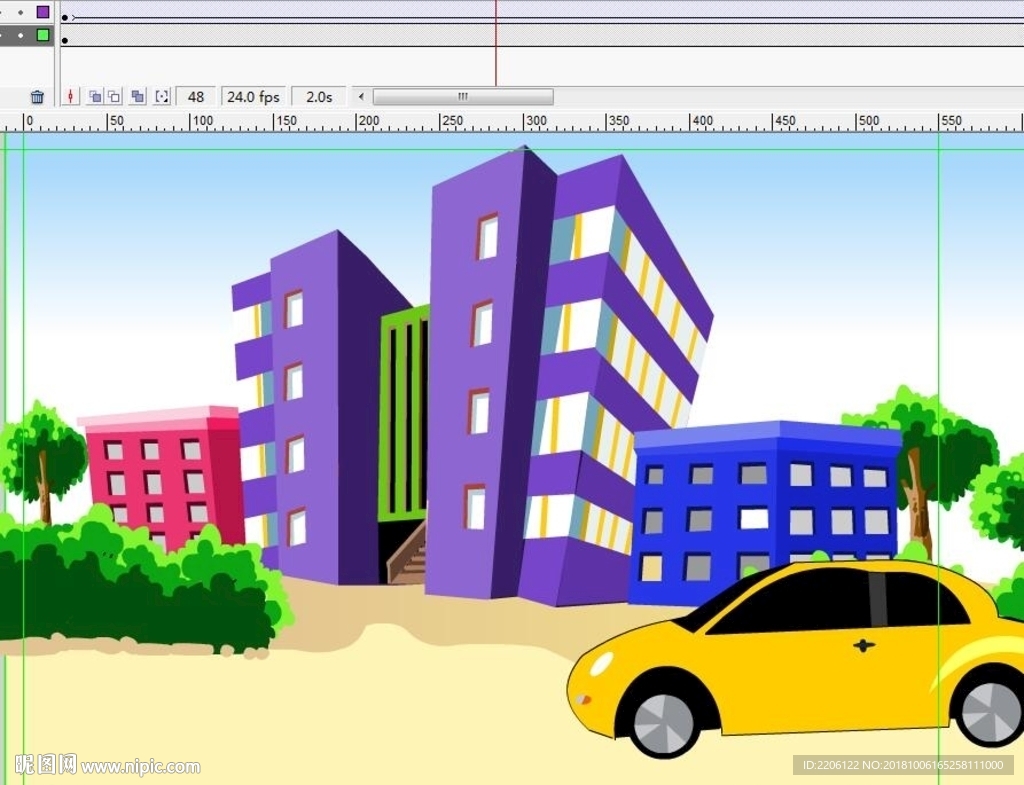Screen dimensions: 1024x785
Task: Click the green layer outline color swatch
Action: click(x=43, y=35)
